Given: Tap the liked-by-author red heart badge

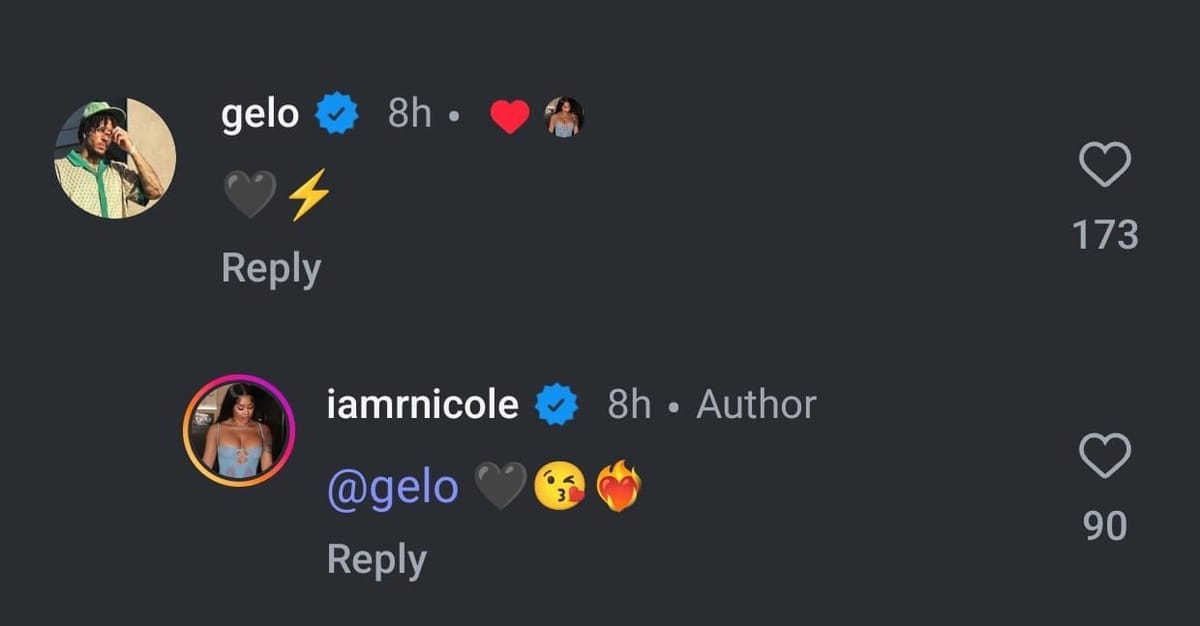Looking at the screenshot, I should [511, 114].
